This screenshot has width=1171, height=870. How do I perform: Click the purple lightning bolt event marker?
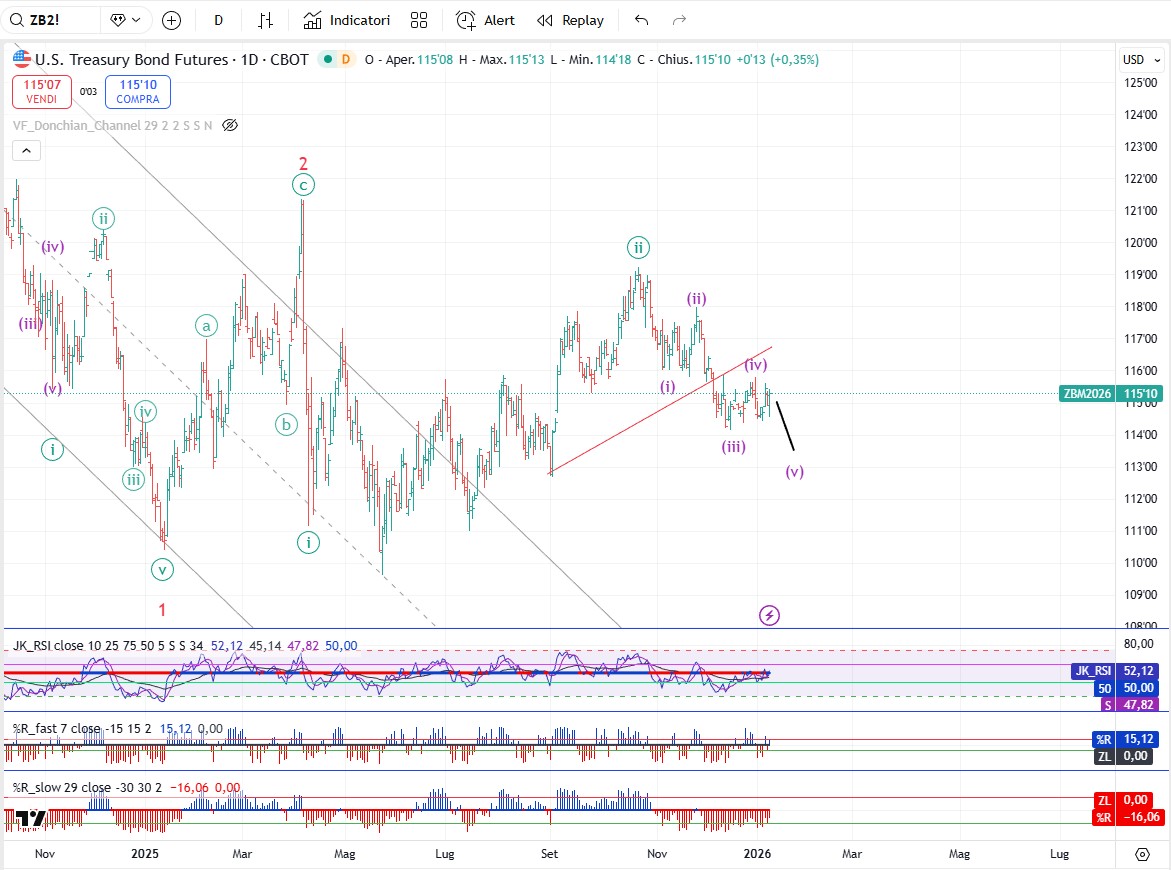coord(769,615)
